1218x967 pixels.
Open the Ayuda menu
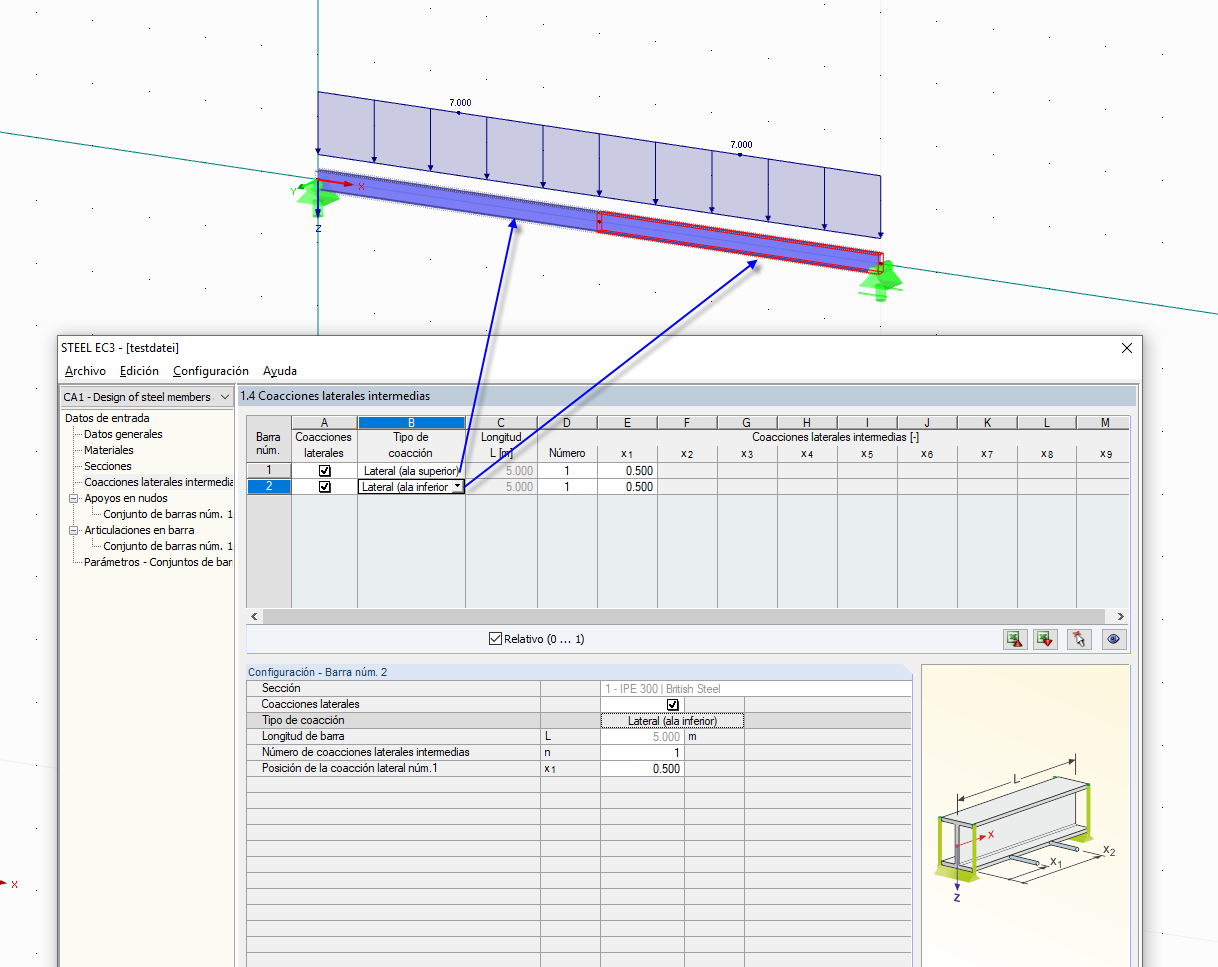coord(280,371)
